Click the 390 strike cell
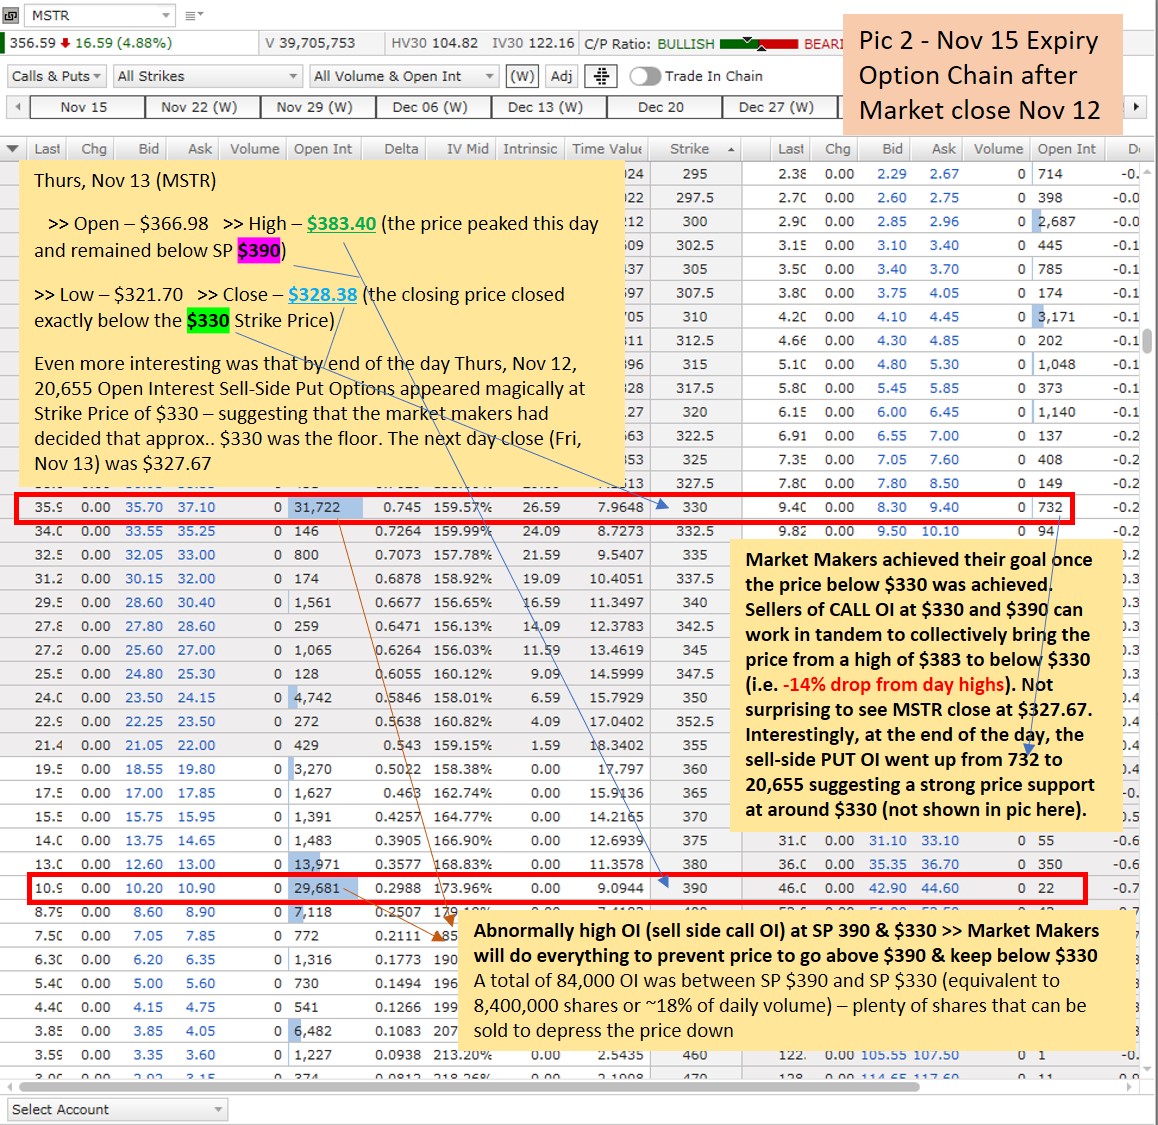Viewport: 1158px width, 1125px height. 694,888
